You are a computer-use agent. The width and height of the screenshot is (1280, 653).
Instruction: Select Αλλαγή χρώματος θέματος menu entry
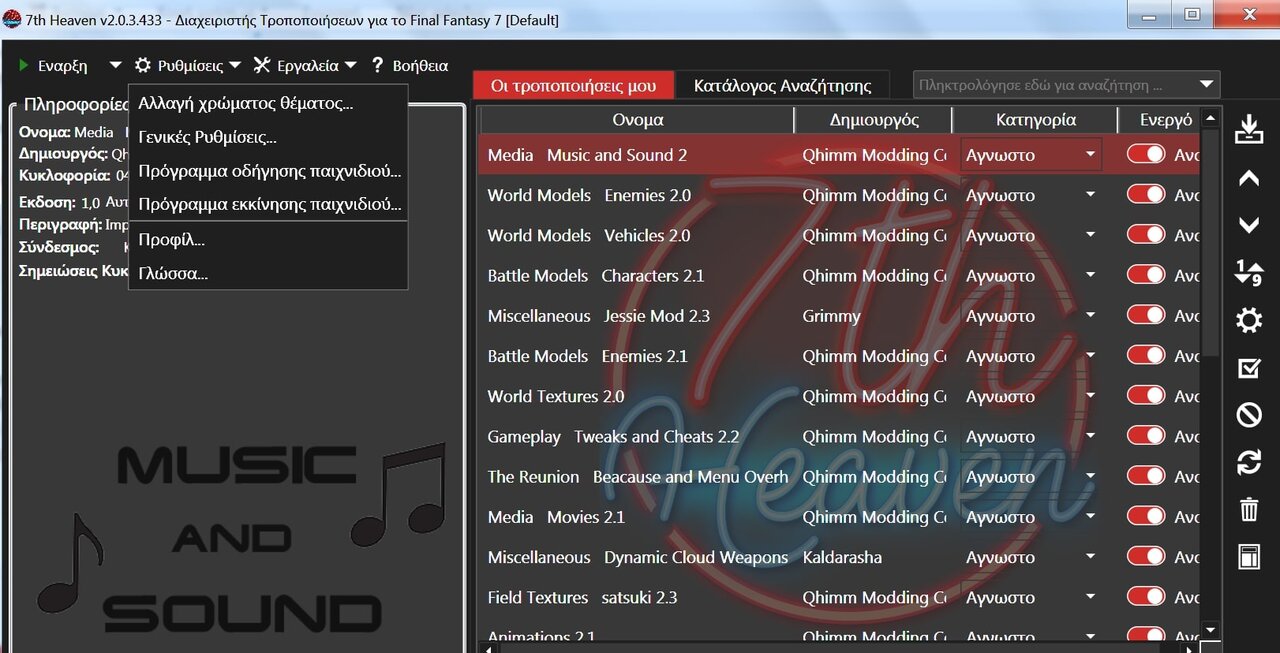pyautogui.click(x=246, y=103)
